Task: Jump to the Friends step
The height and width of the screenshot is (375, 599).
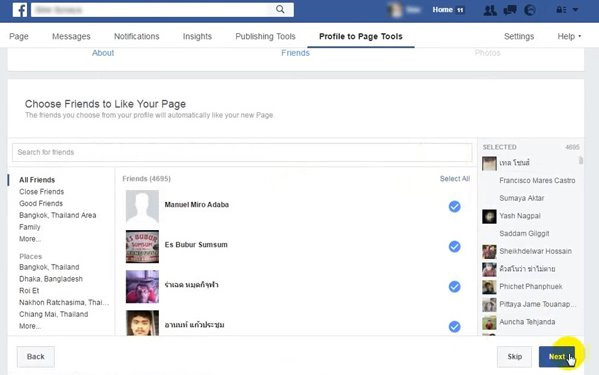Action: pos(295,53)
